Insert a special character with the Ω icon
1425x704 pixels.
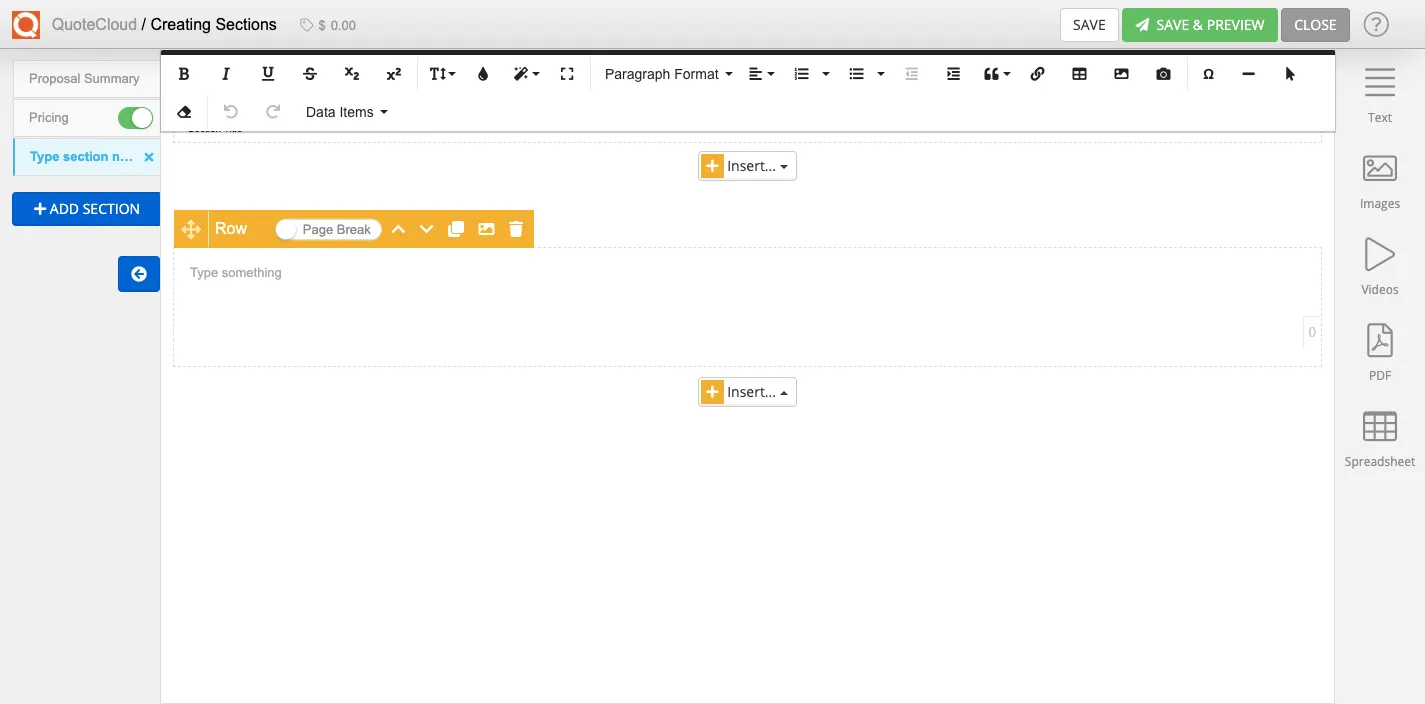tap(1208, 73)
